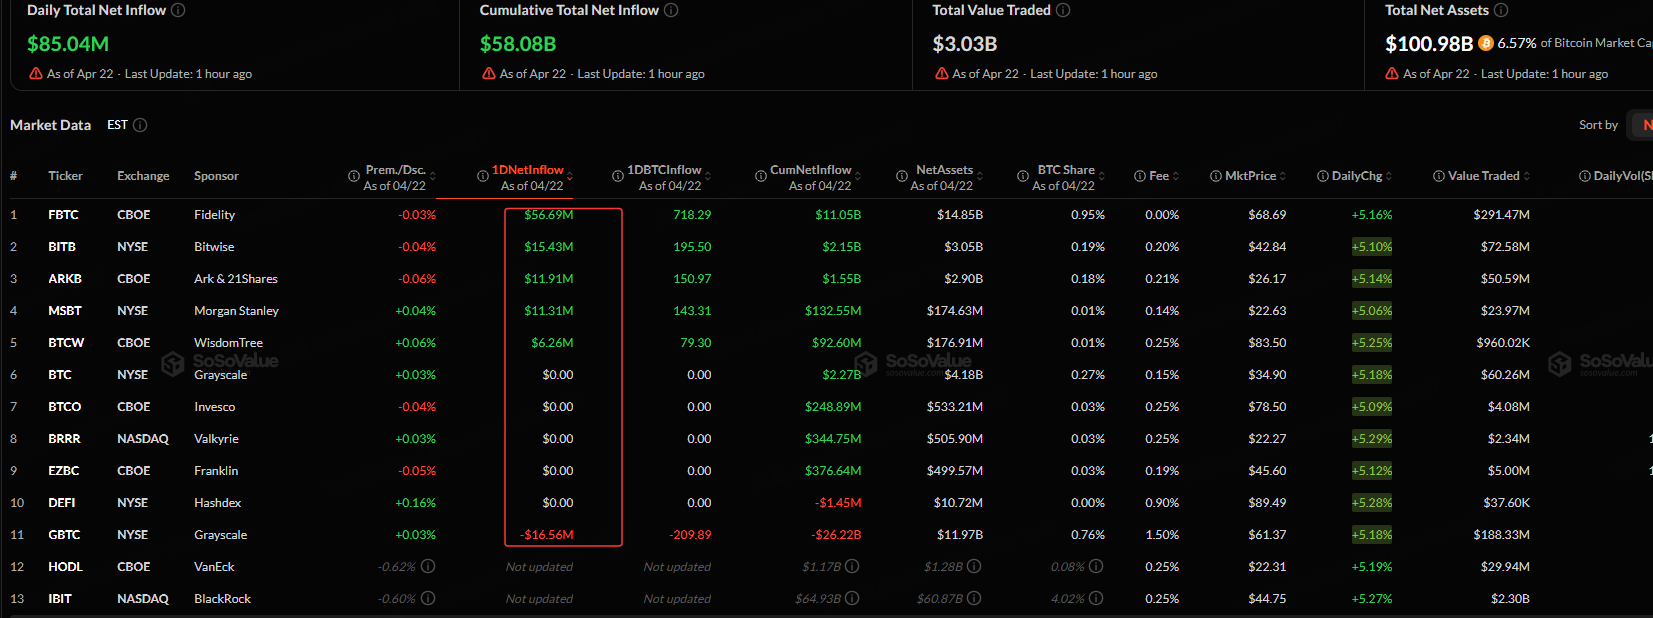
Task: Click info icon next to IBIT -0.60% premium
Action: (x=428, y=598)
